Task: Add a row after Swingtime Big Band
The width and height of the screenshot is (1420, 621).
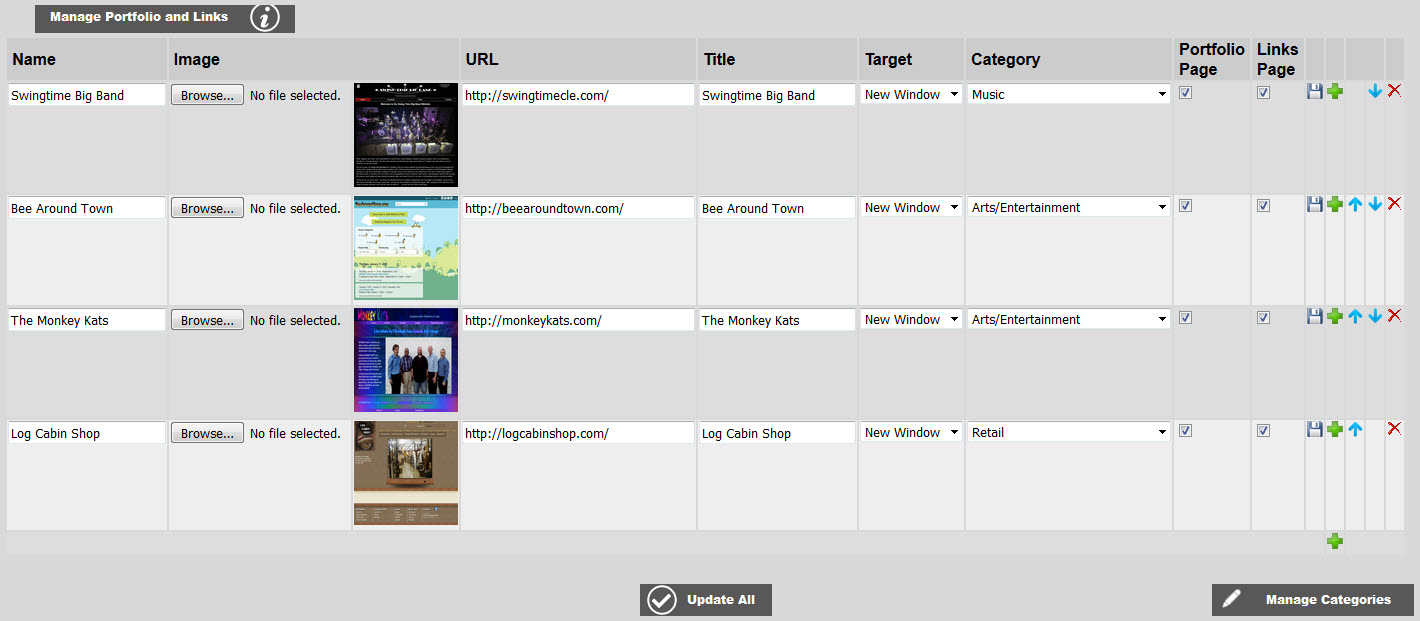Action: tap(1335, 91)
